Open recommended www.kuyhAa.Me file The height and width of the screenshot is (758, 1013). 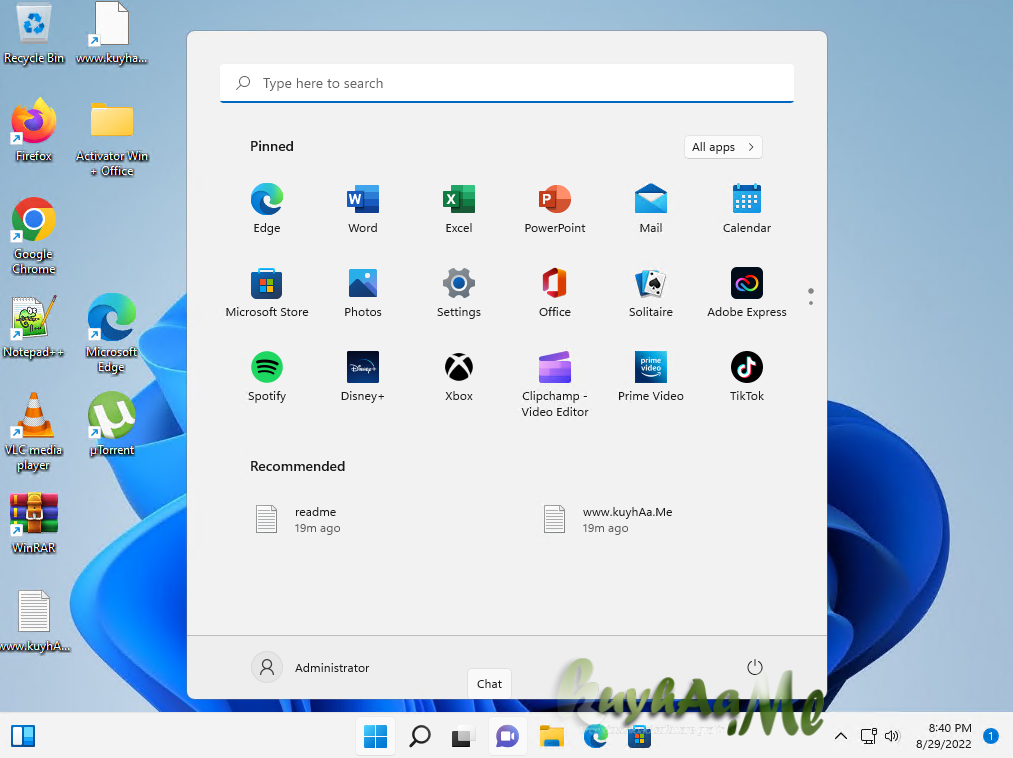(x=608, y=520)
